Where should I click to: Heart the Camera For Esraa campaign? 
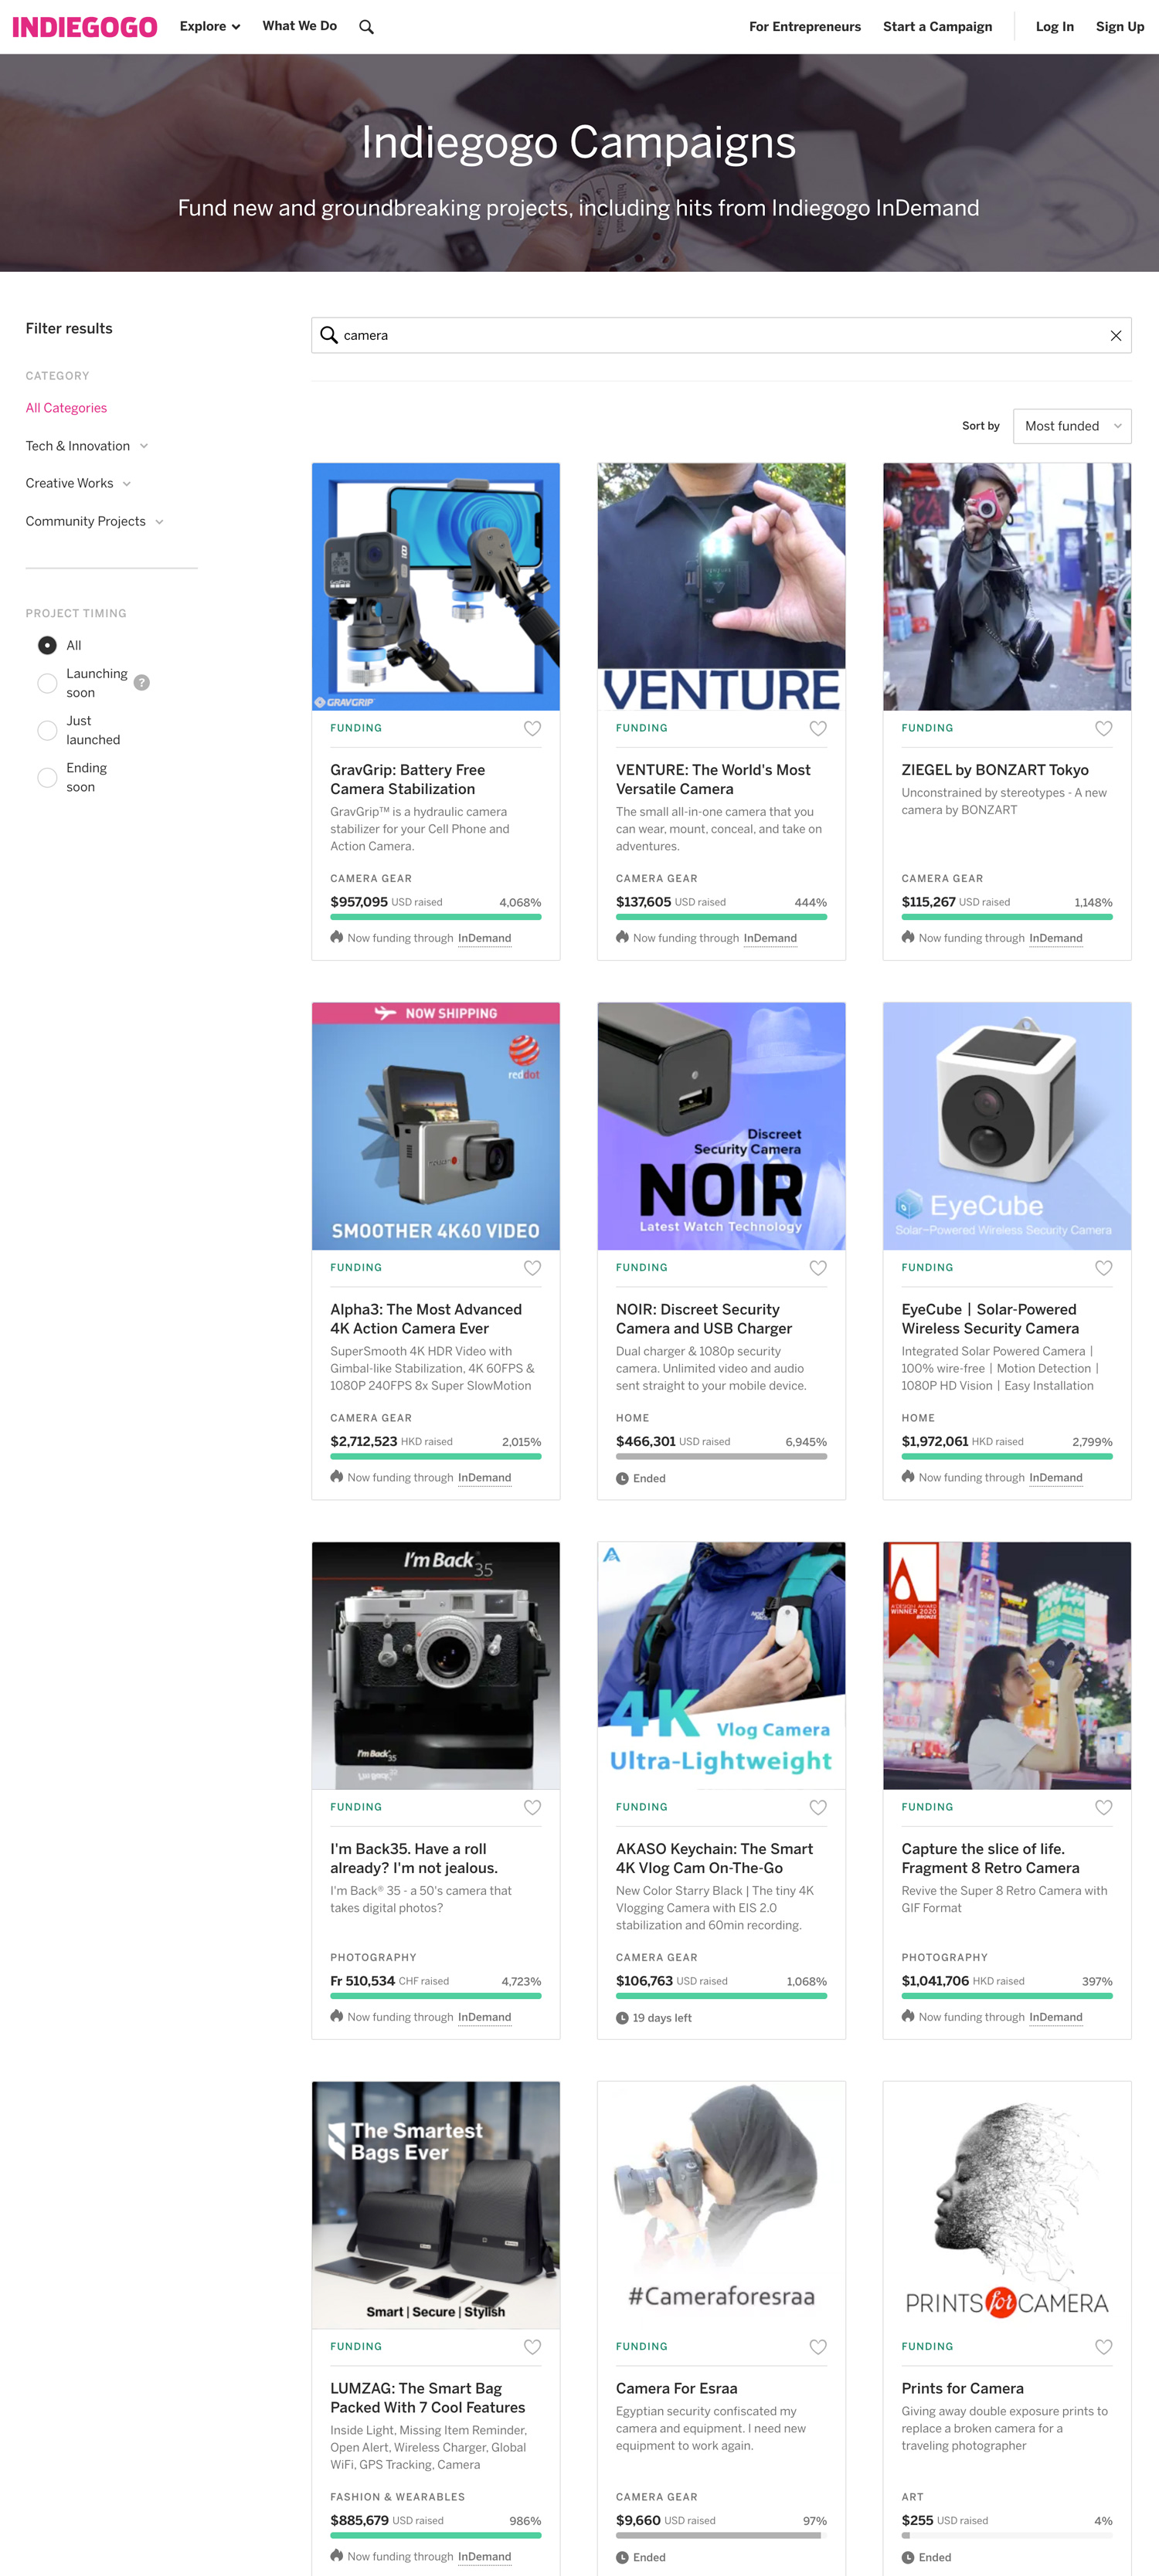[x=818, y=2347]
